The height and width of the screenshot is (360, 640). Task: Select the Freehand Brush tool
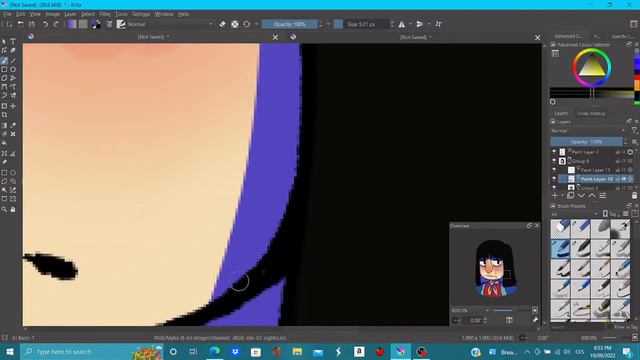click(x=4, y=61)
